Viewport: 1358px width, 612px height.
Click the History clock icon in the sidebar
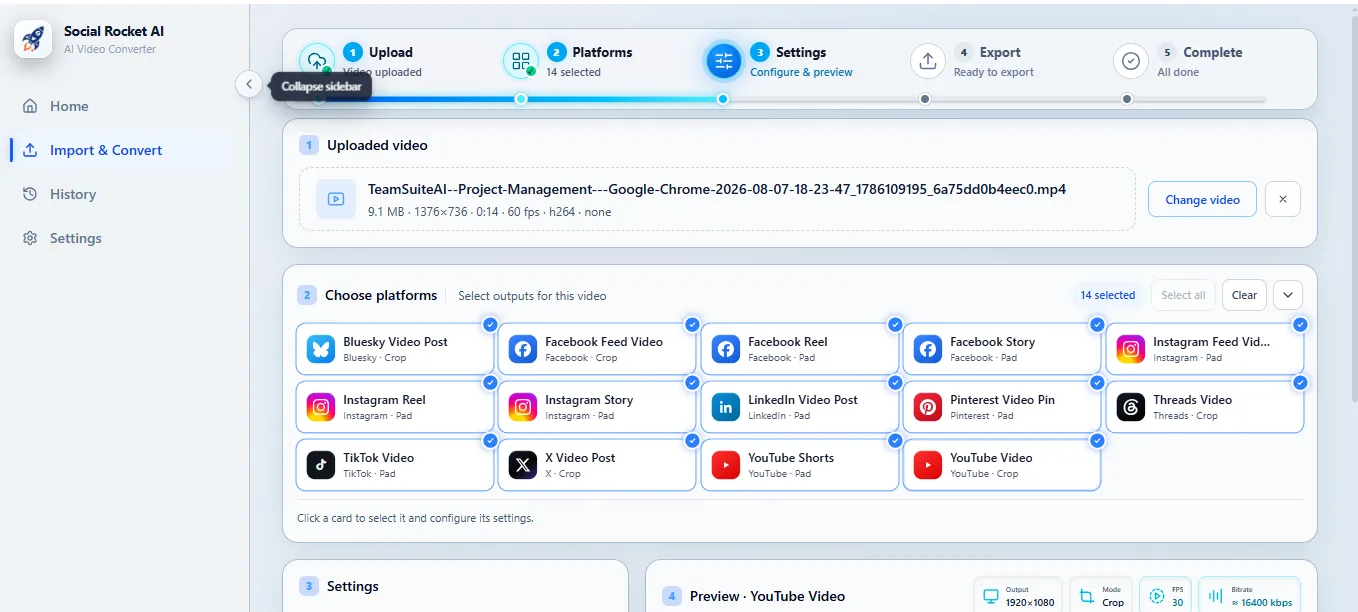[x=30, y=194]
